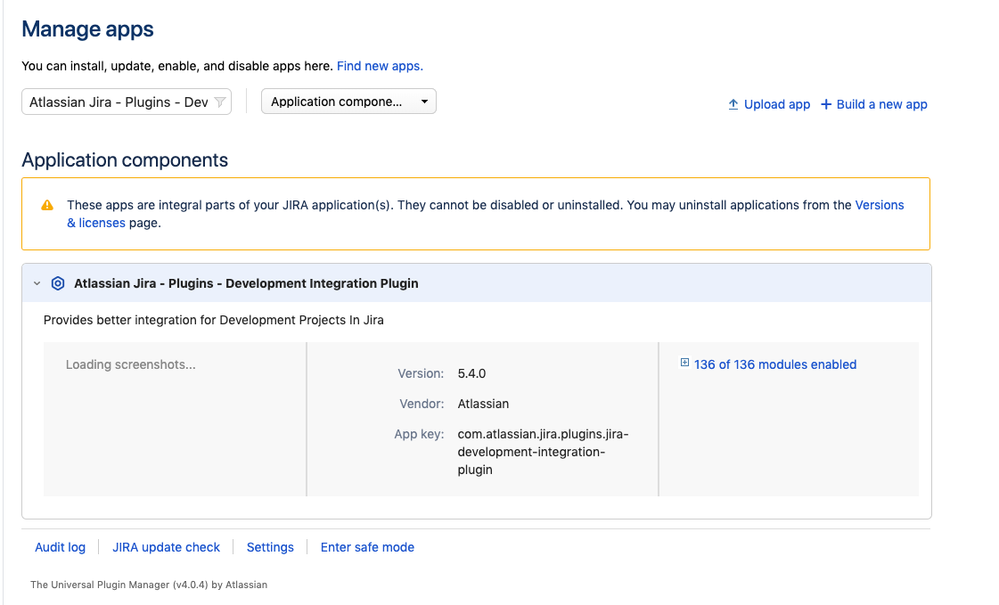Screen dimensions: 999x605
Task: Click the funnel icon in the filter field
Action: click(x=220, y=102)
